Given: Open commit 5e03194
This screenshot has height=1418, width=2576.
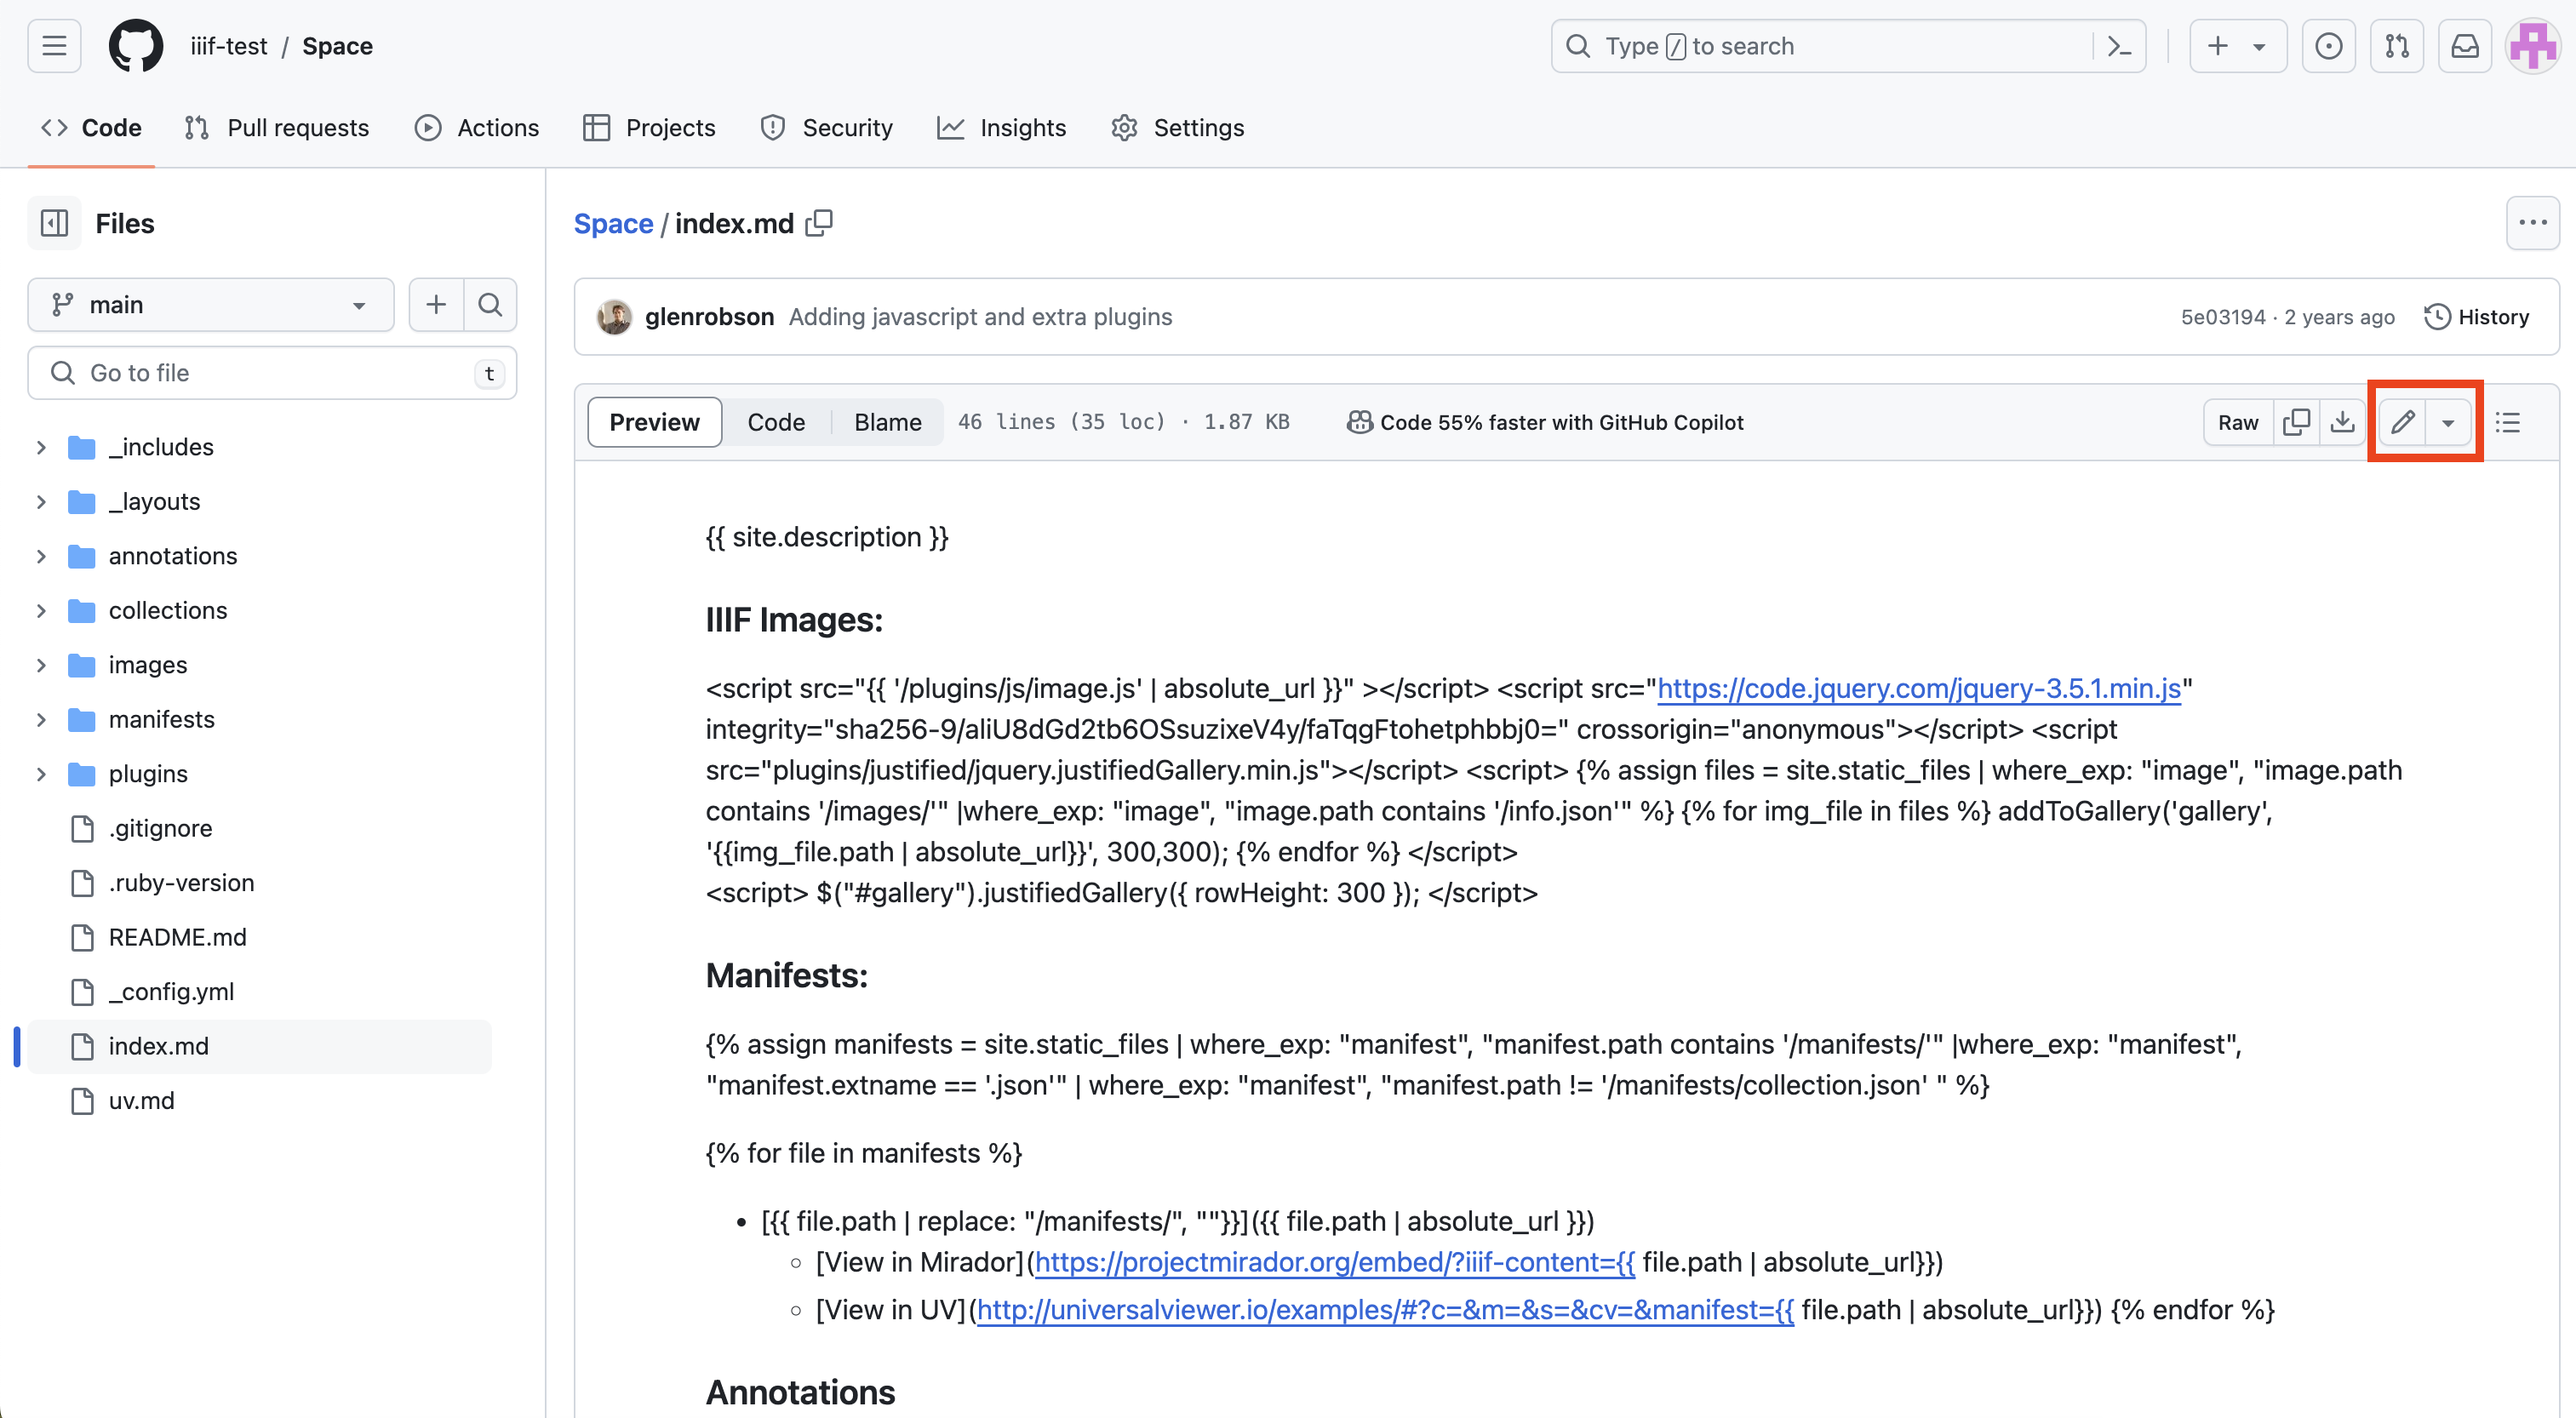Looking at the screenshot, I should point(2223,316).
